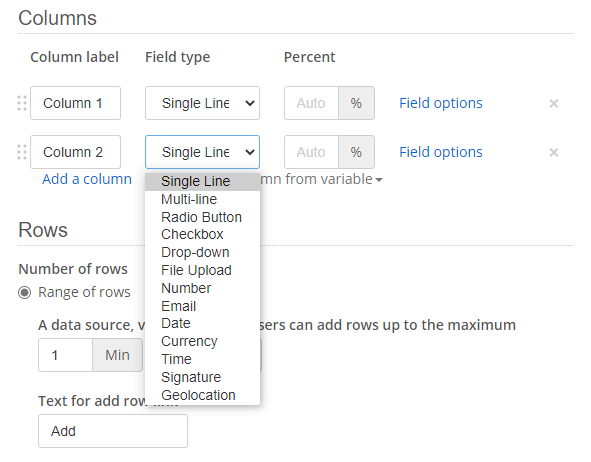591x462 pixels.
Task: Remove Column 1 with its X icon
Action: (x=554, y=103)
